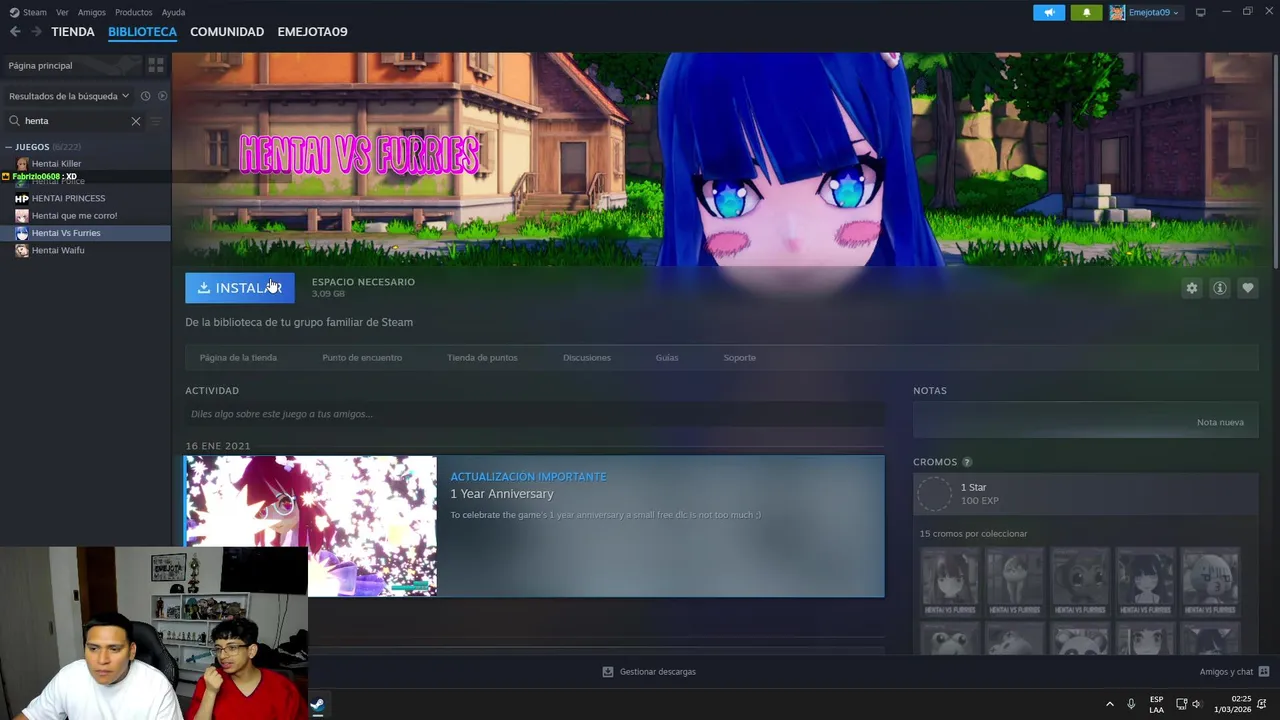Select Hentai Vs Furries in the list
1280x720 pixels.
85,233
